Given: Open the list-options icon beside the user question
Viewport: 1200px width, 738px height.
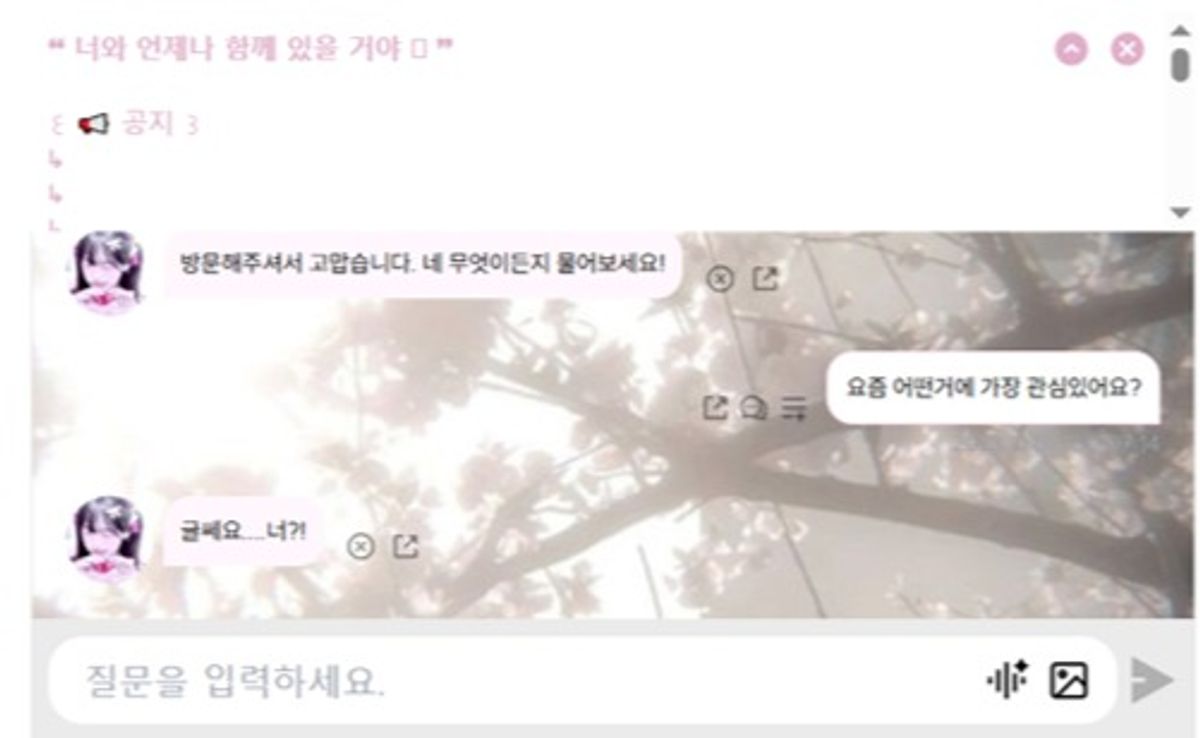Looking at the screenshot, I should [x=794, y=408].
